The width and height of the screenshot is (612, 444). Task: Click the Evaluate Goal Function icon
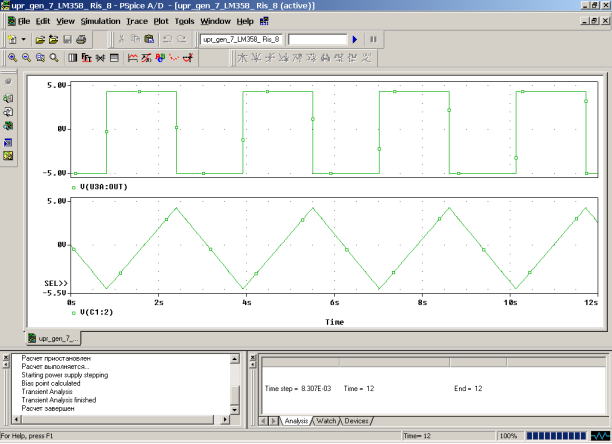(146, 58)
